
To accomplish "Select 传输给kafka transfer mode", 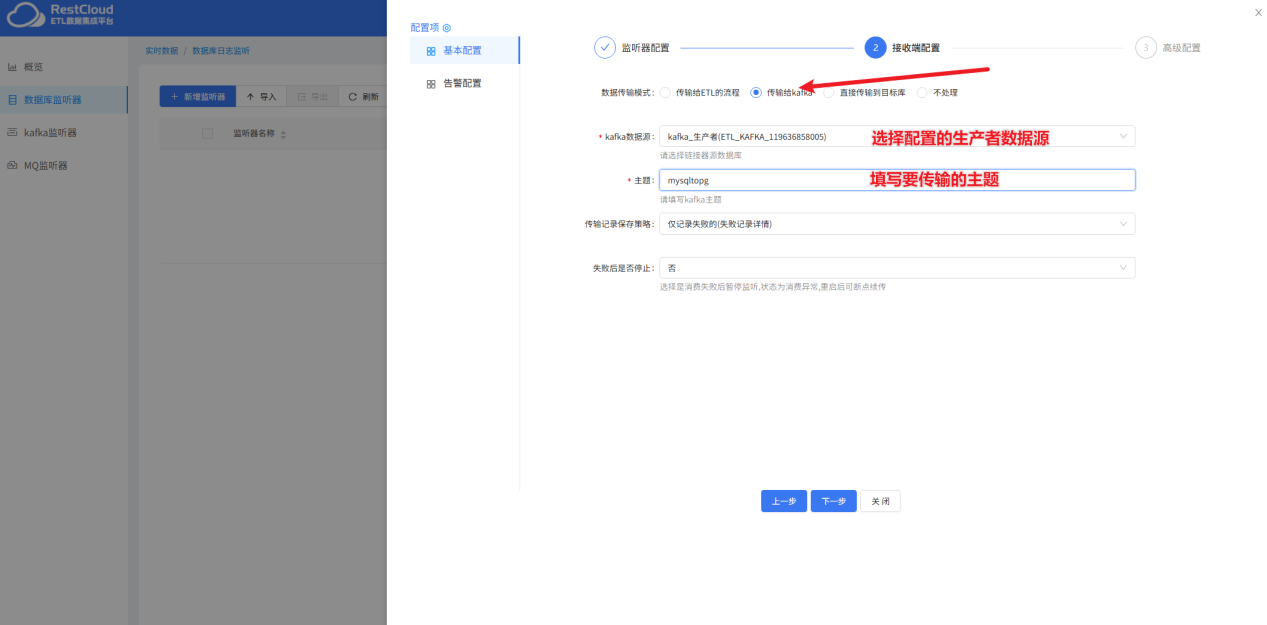I will tap(756, 92).
